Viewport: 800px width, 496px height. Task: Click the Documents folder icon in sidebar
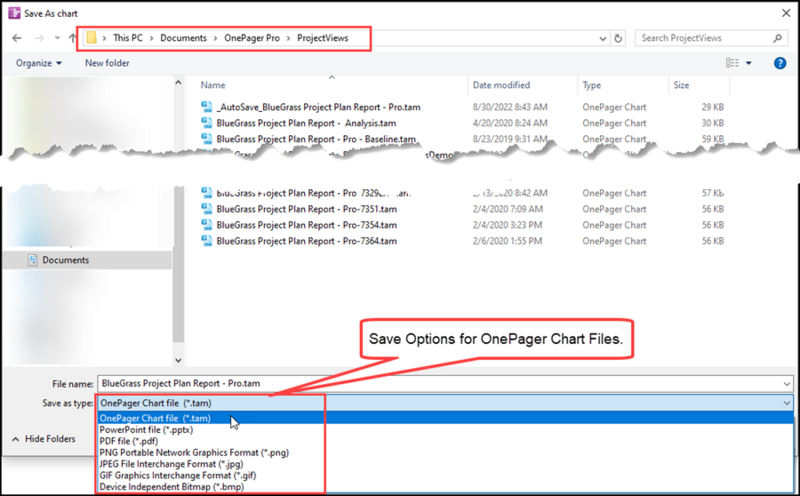(x=33, y=260)
